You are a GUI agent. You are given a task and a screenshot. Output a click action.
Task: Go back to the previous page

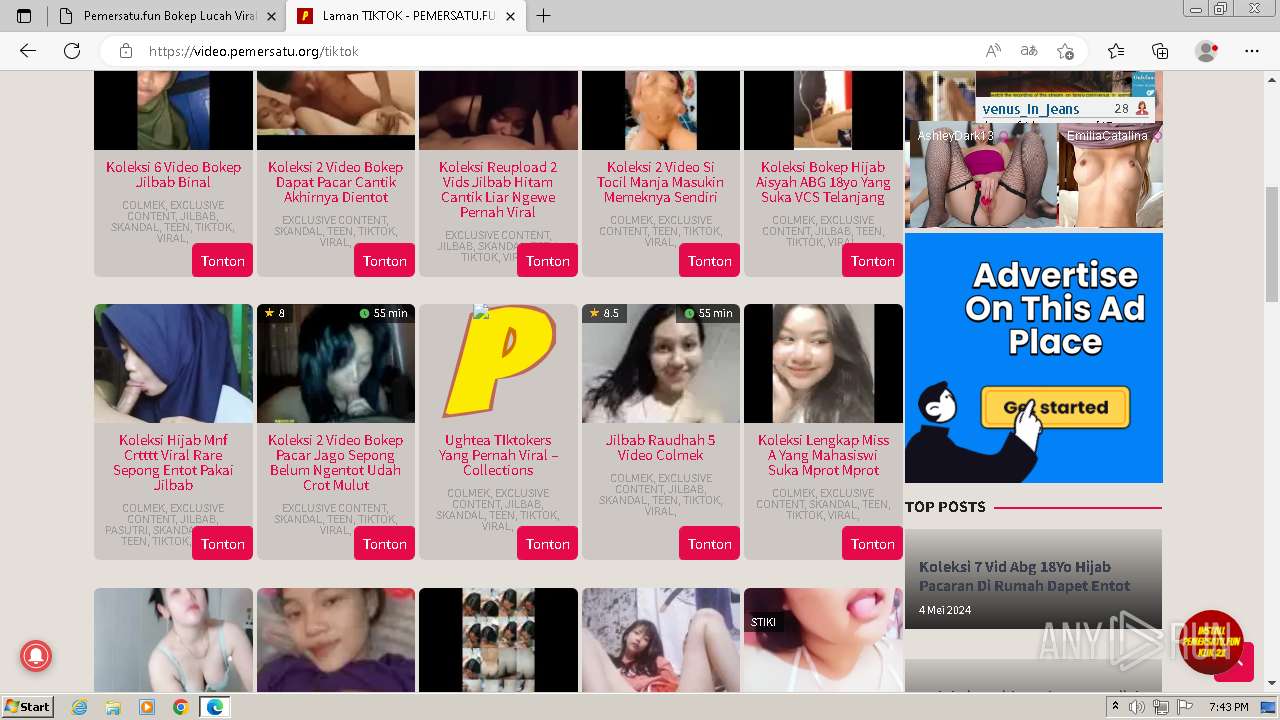[28, 51]
